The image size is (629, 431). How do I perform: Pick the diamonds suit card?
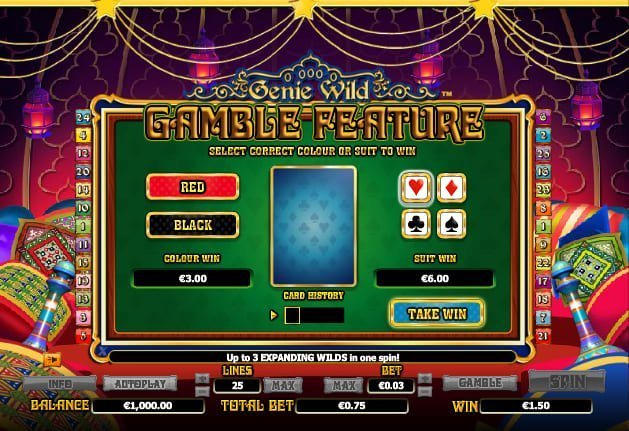point(451,187)
